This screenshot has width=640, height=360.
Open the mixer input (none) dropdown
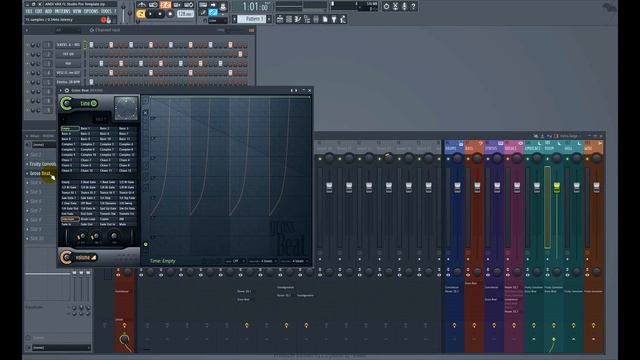click(x=44, y=145)
